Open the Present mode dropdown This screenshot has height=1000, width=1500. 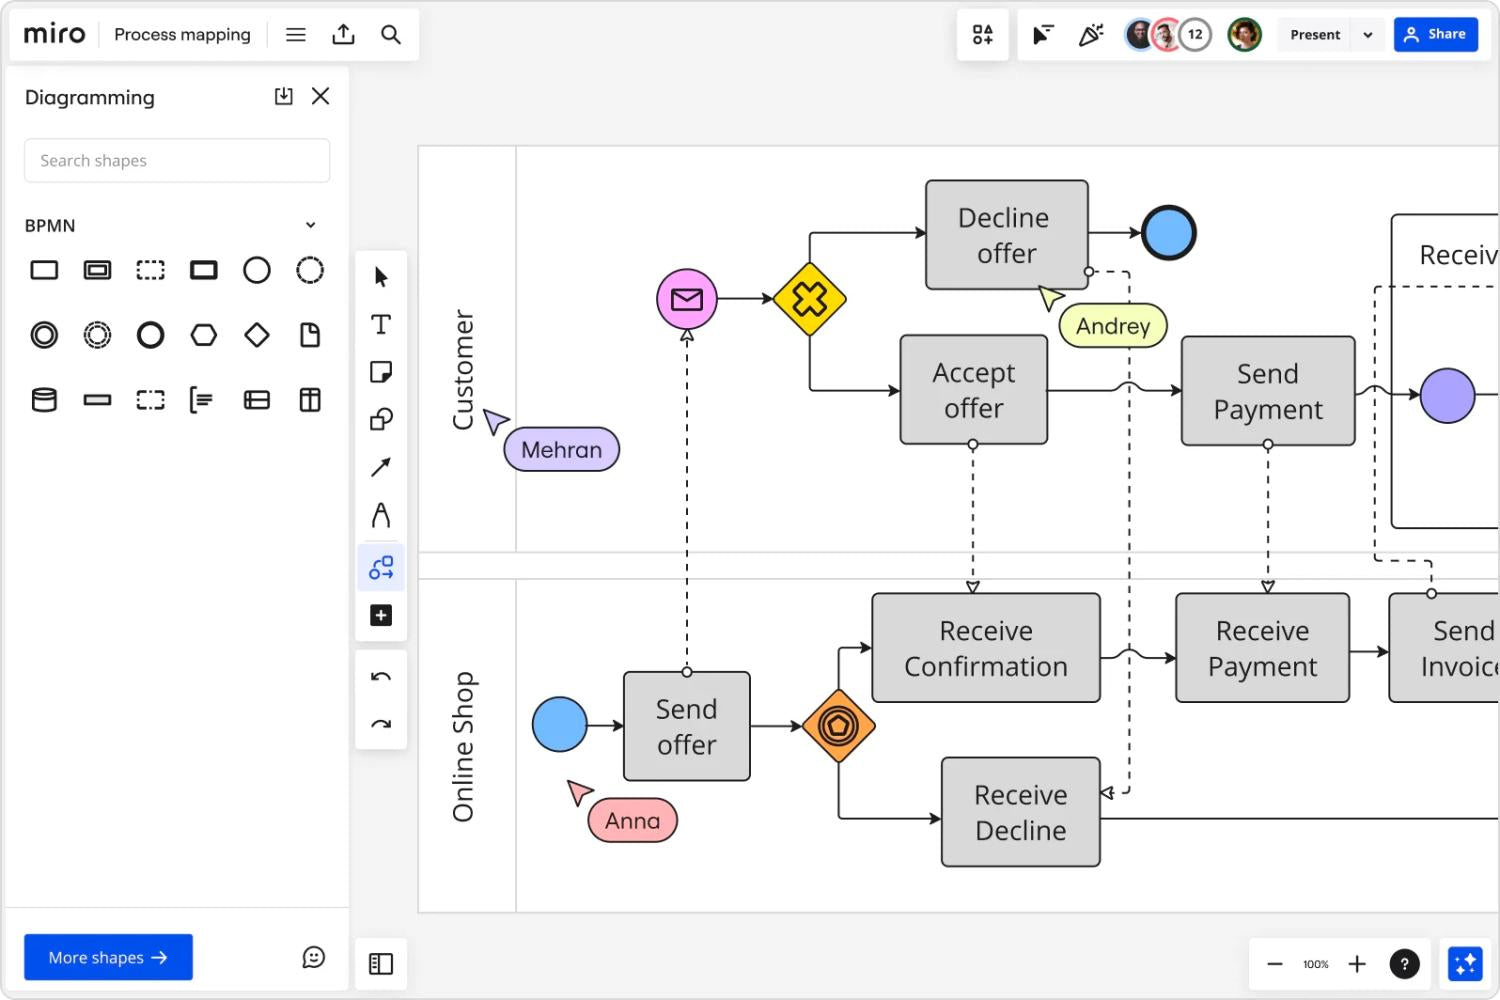pos(1368,34)
